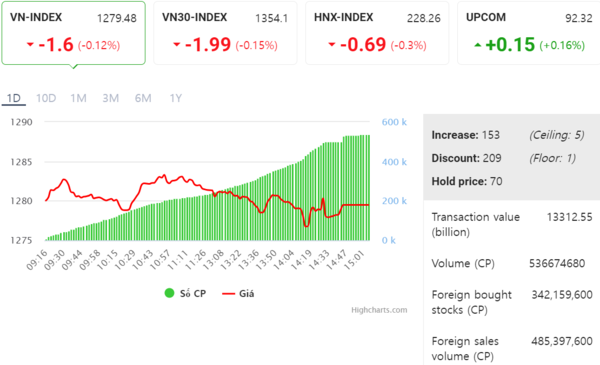Click the 15:01 time label on chart axis
600x365 pixels.
click(354, 260)
